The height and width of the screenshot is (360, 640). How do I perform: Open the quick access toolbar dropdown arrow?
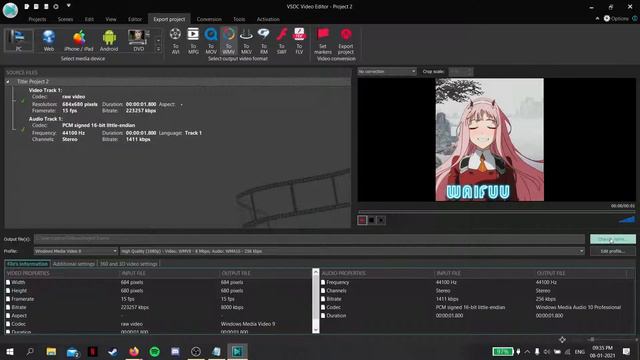pos(69,6)
